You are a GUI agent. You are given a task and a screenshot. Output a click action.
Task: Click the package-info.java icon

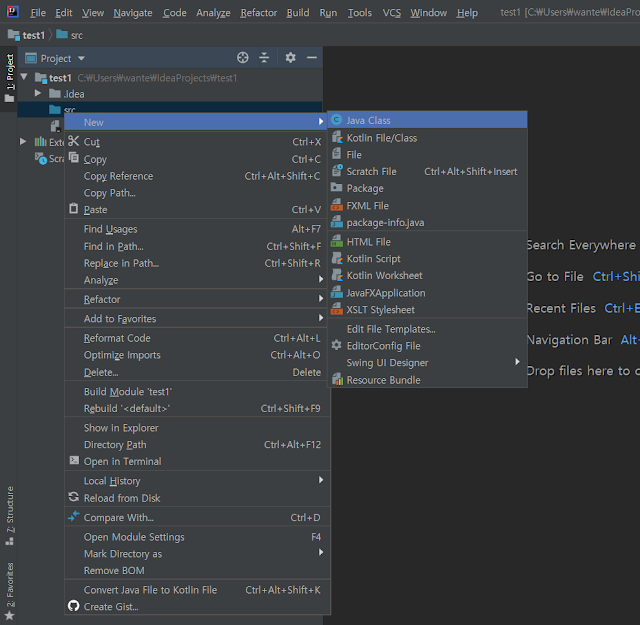tap(337, 222)
